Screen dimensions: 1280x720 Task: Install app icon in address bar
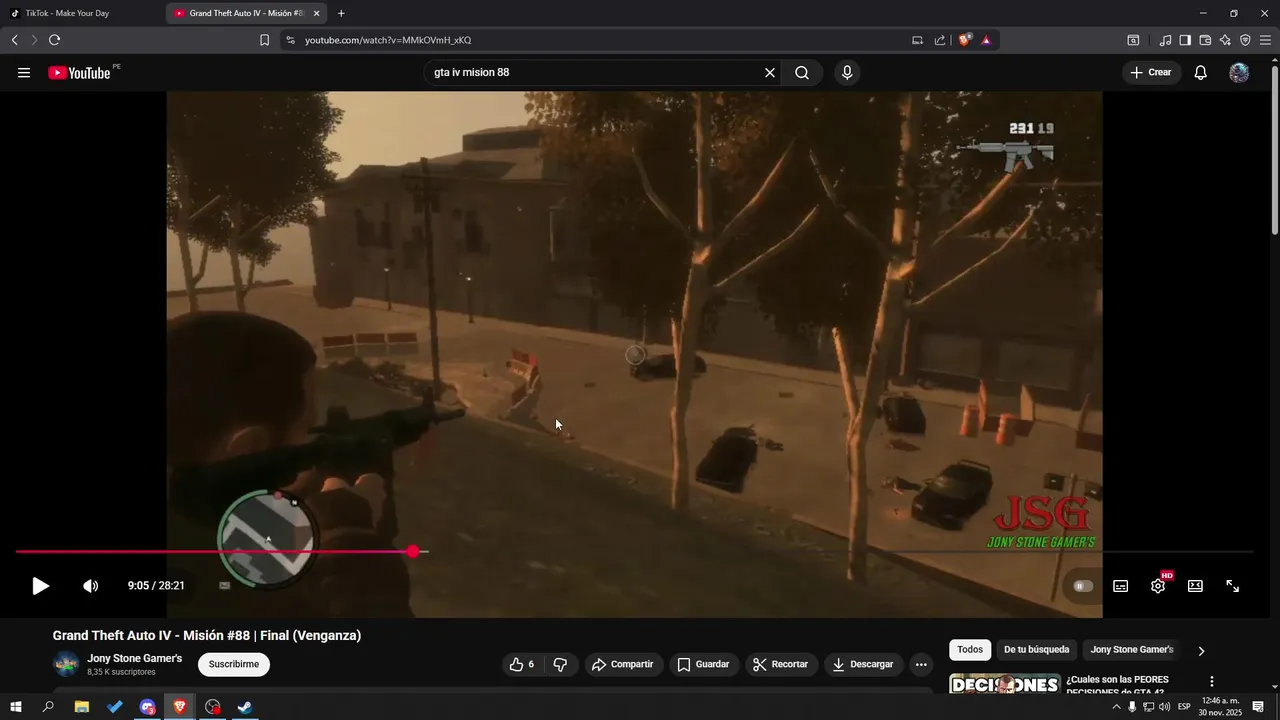917,40
